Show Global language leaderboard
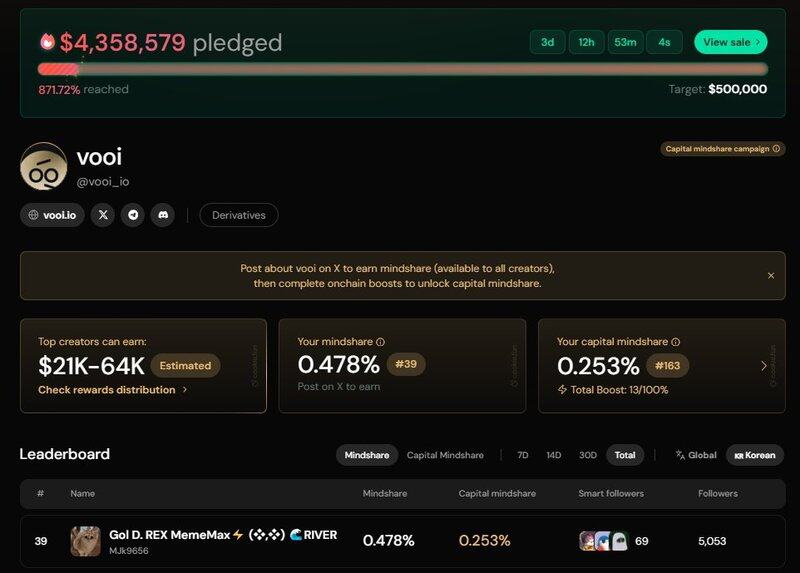 point(696,455)
